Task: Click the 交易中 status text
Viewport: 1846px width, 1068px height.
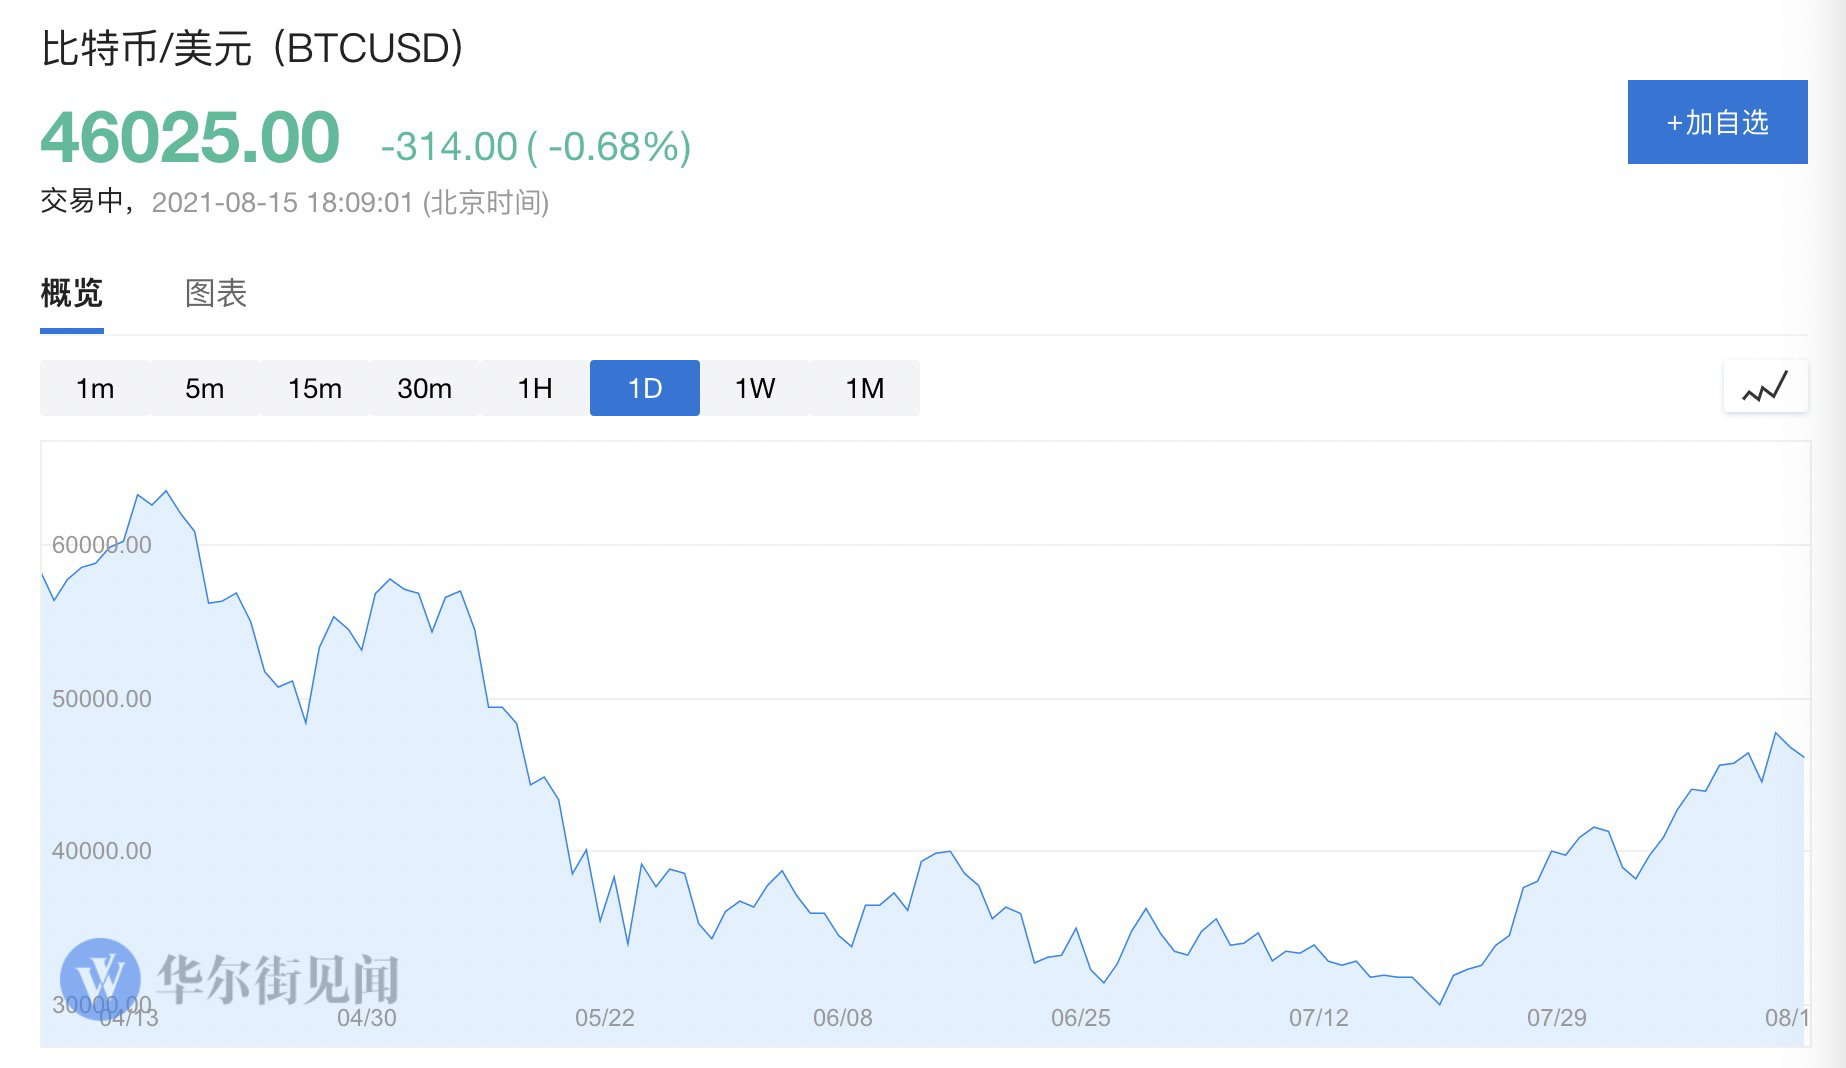Action: [x=81, y=201]
